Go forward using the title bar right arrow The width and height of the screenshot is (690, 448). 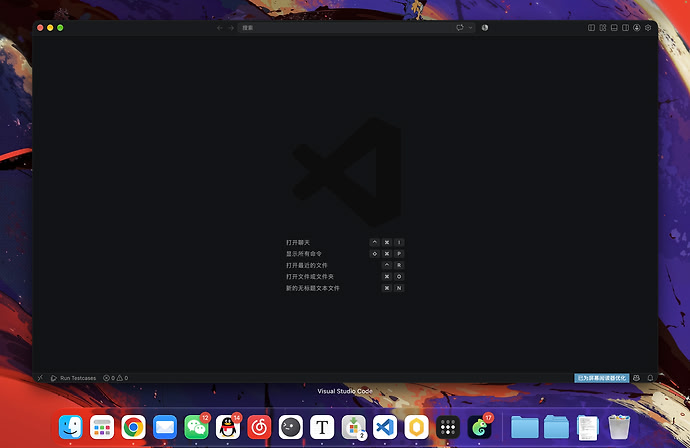[231, 28]
